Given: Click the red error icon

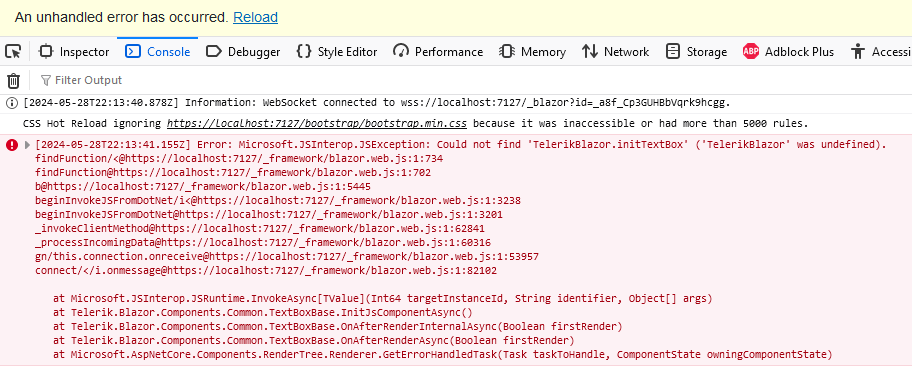Looking at the screenshot, I should pos(12,145).
